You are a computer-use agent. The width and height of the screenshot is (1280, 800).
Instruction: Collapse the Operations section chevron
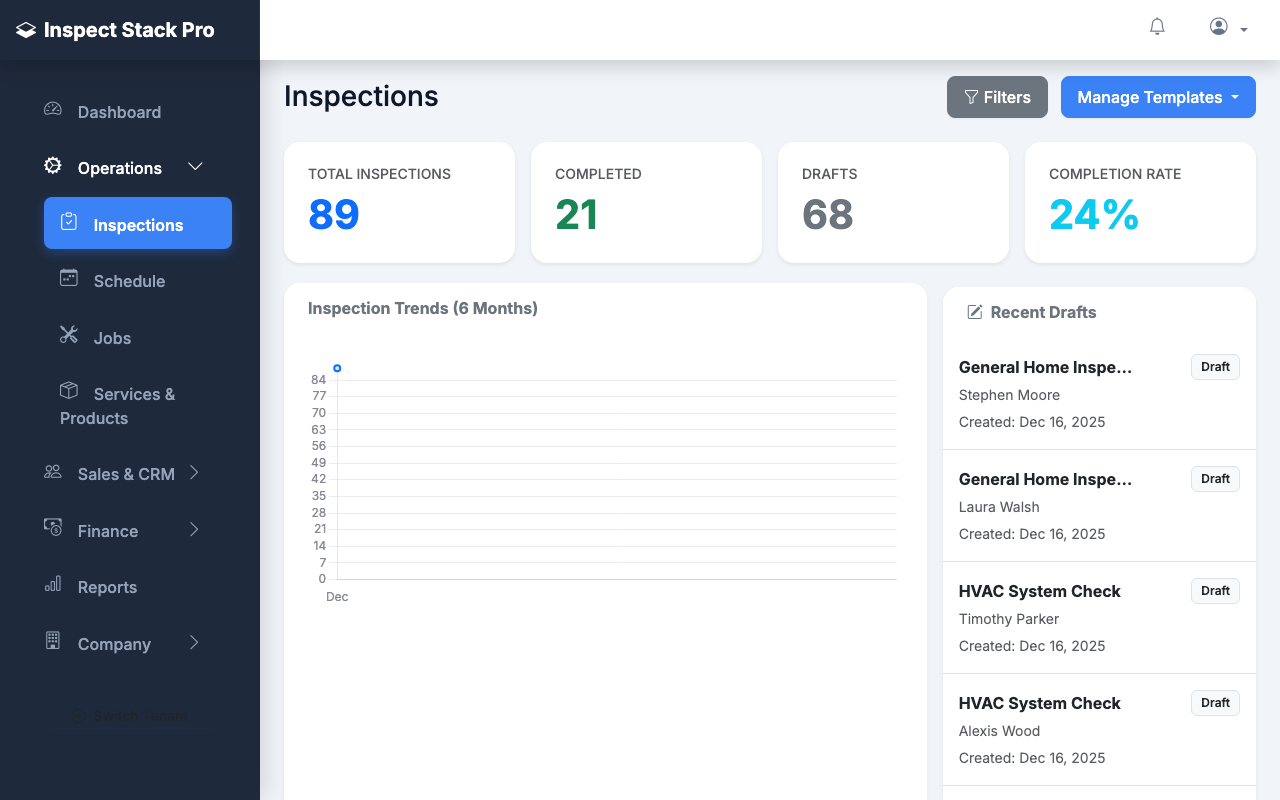tap(195, 167)
